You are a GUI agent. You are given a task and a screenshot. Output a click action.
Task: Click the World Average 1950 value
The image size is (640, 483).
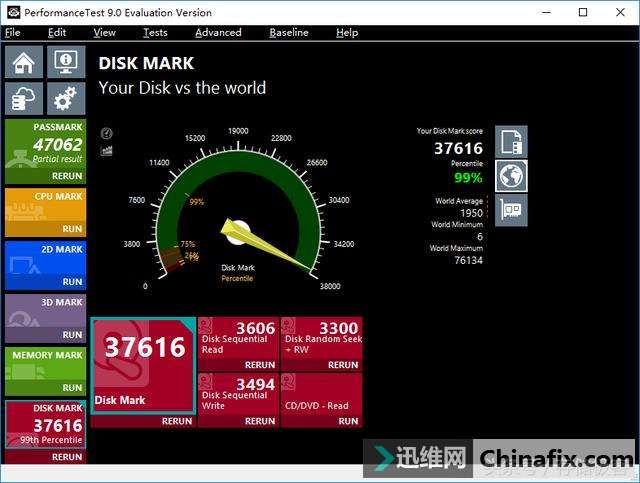[x=471, y=213]
